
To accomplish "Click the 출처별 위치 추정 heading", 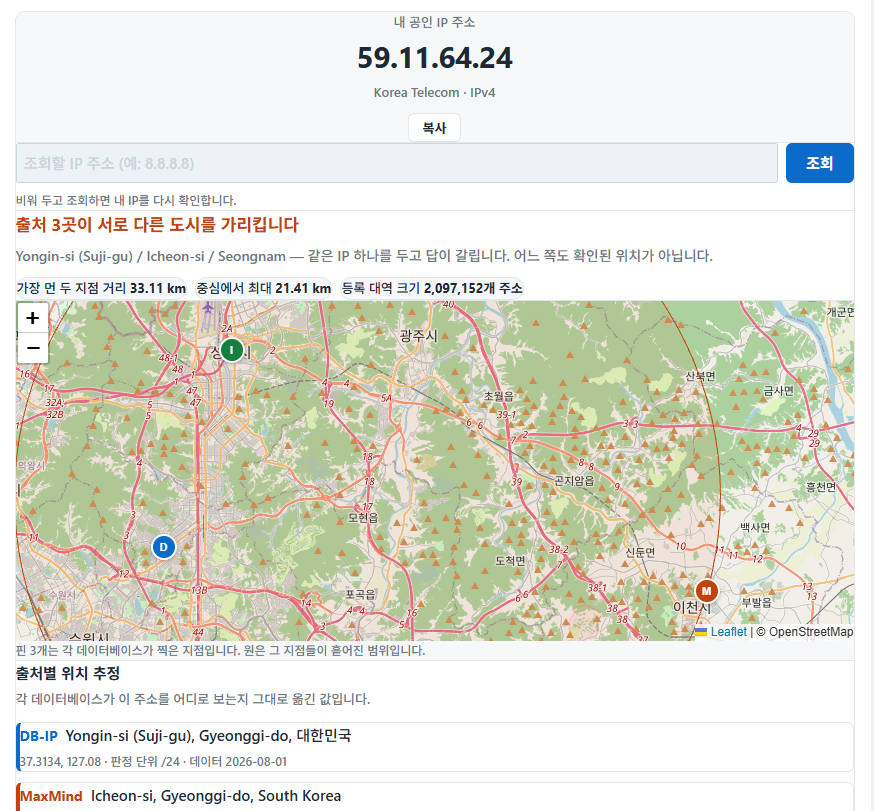I will pos(68,673).
